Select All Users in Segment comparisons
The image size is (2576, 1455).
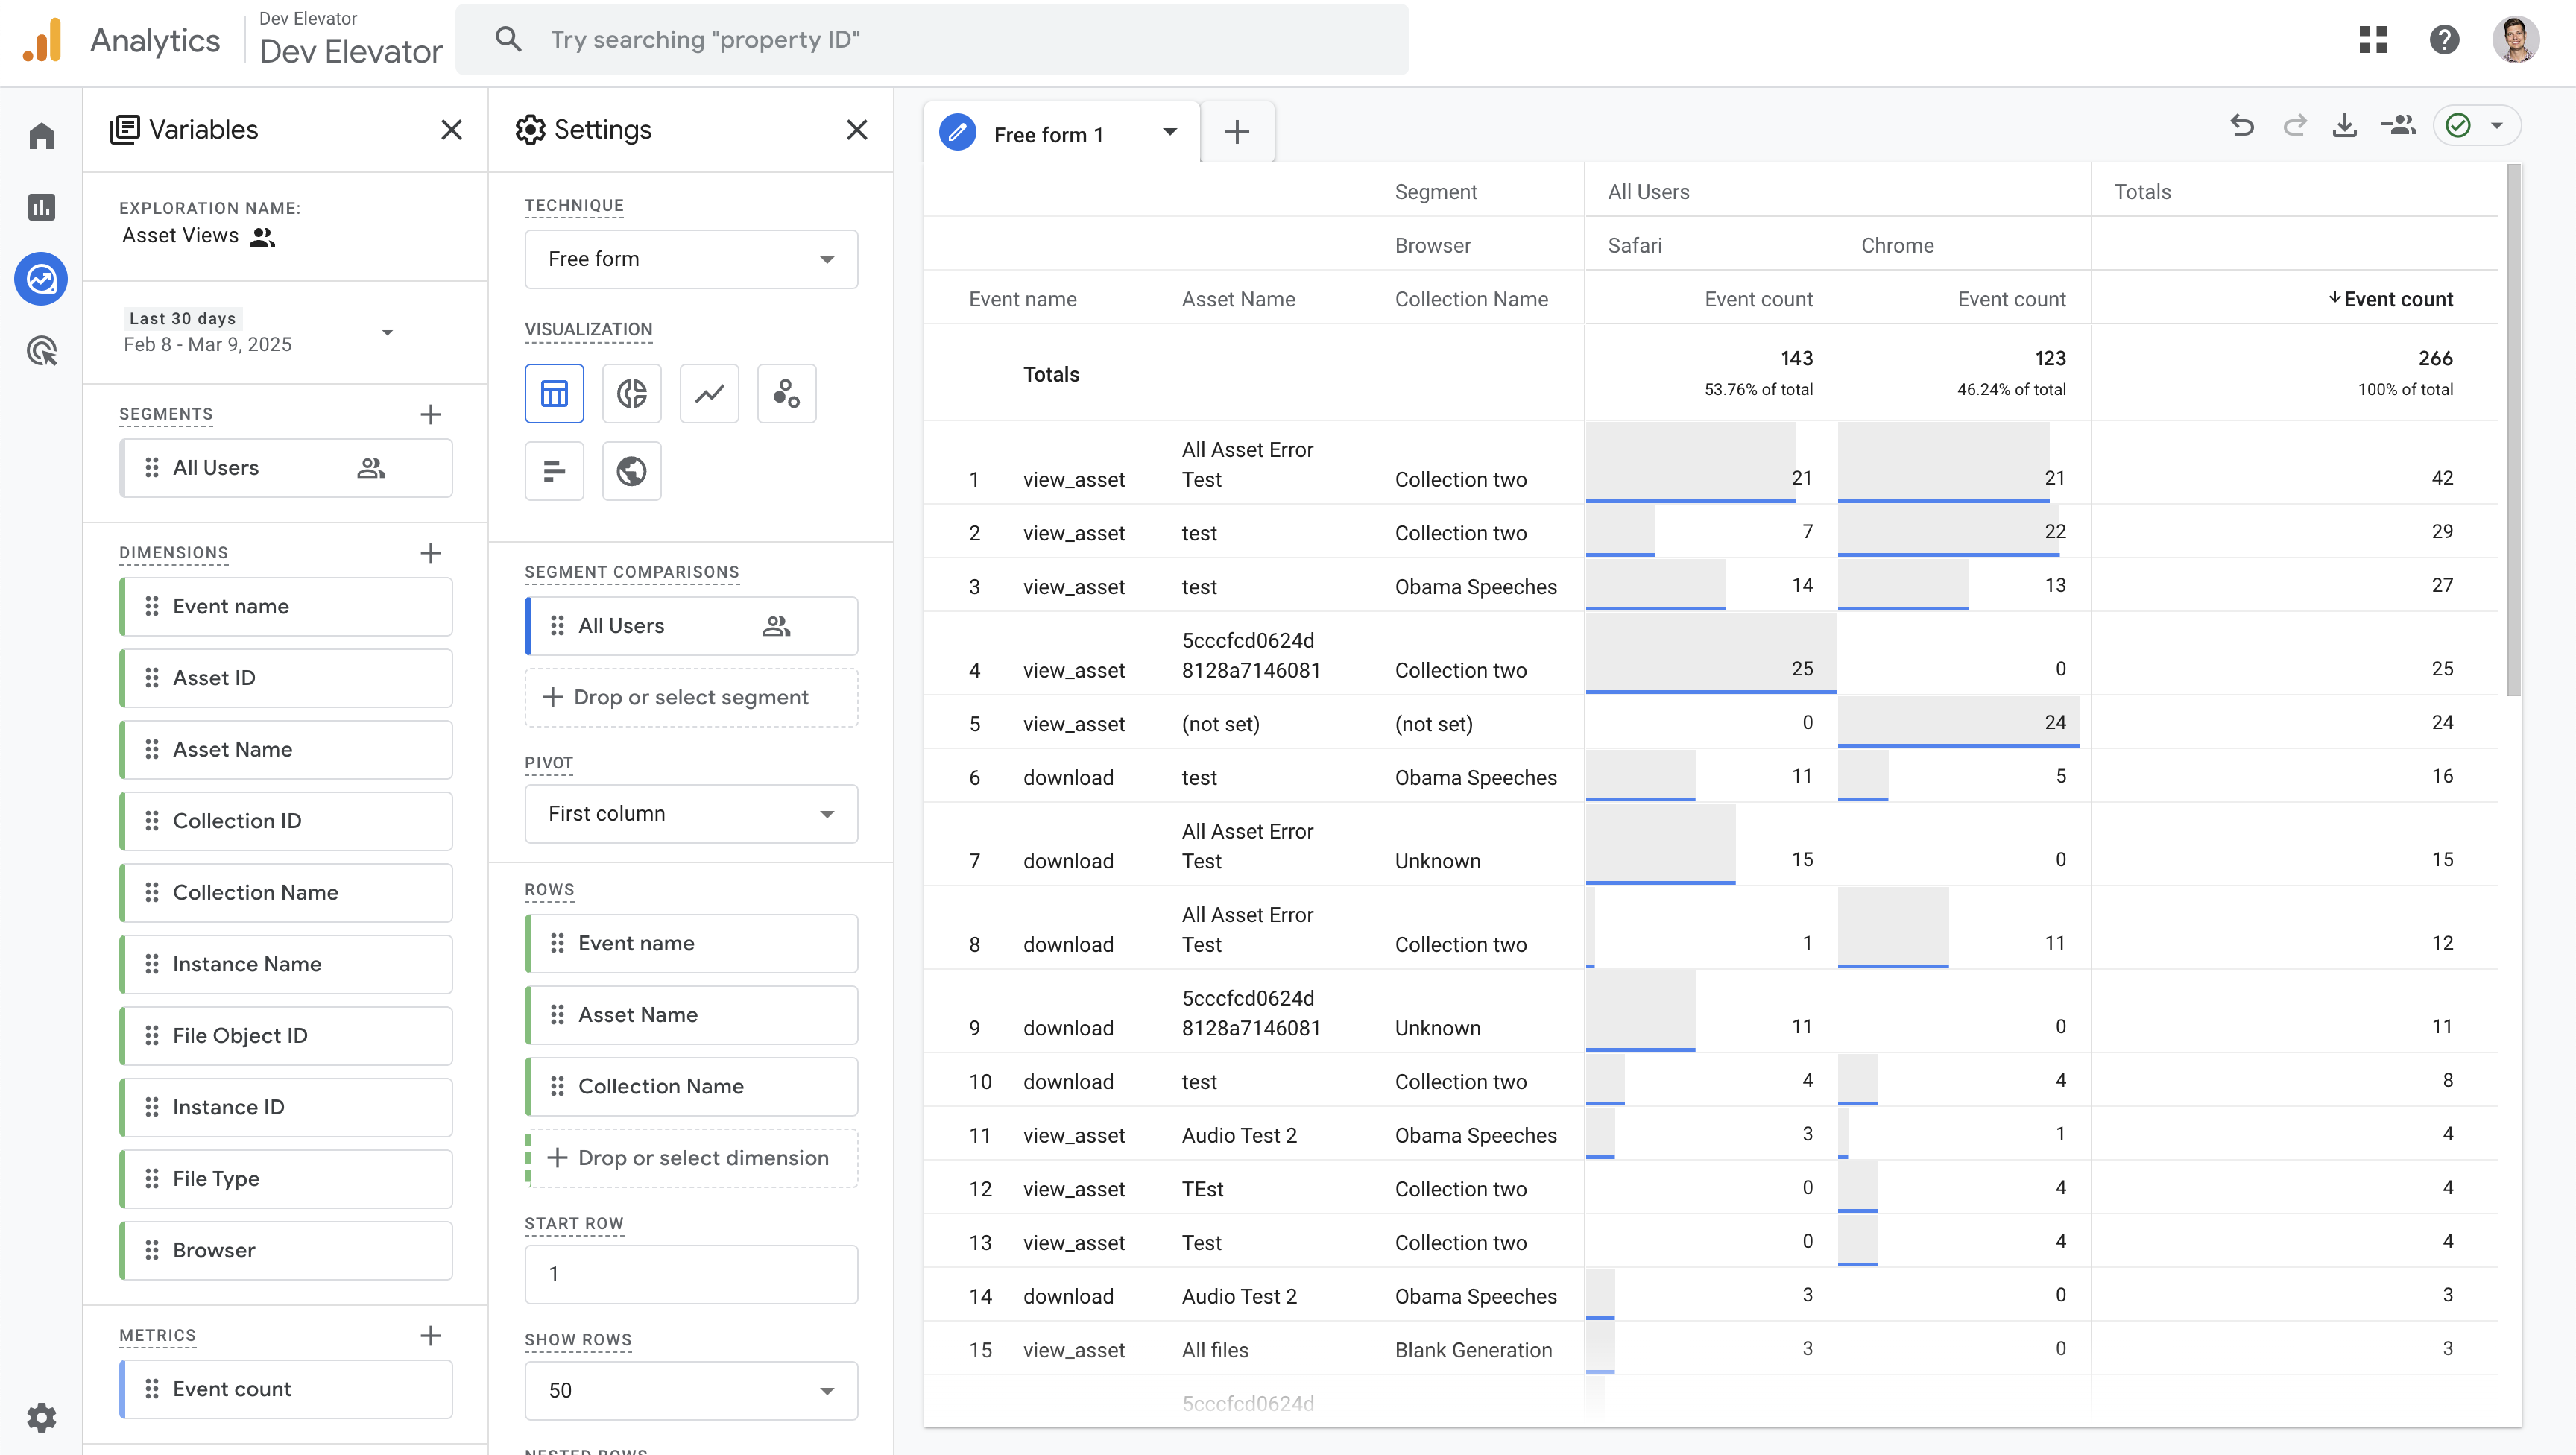[691, 626]
